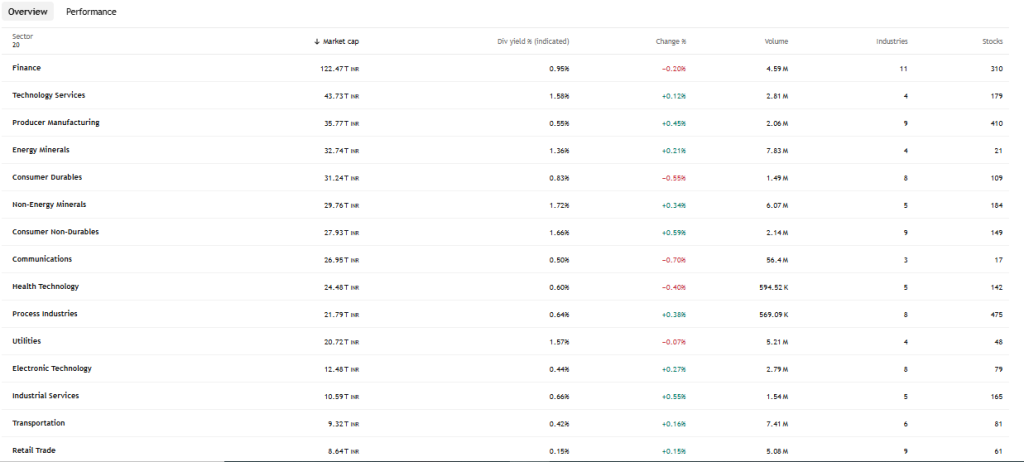This screenshot has height=462, width=1024.
Task: Open the Health Technology sector
Action: point(45,287)
